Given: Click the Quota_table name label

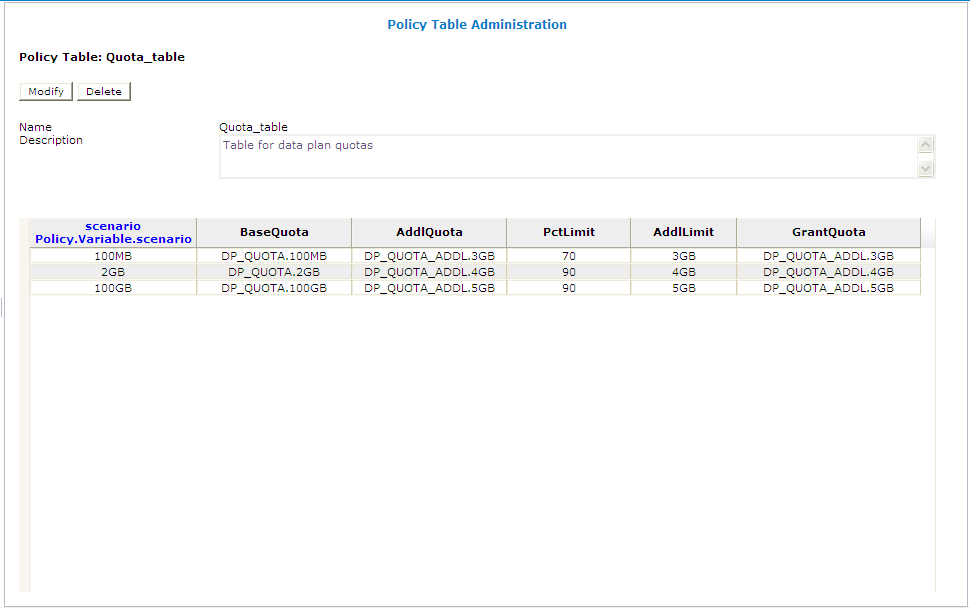Looking at the screenshot, I should click(252, 127).
